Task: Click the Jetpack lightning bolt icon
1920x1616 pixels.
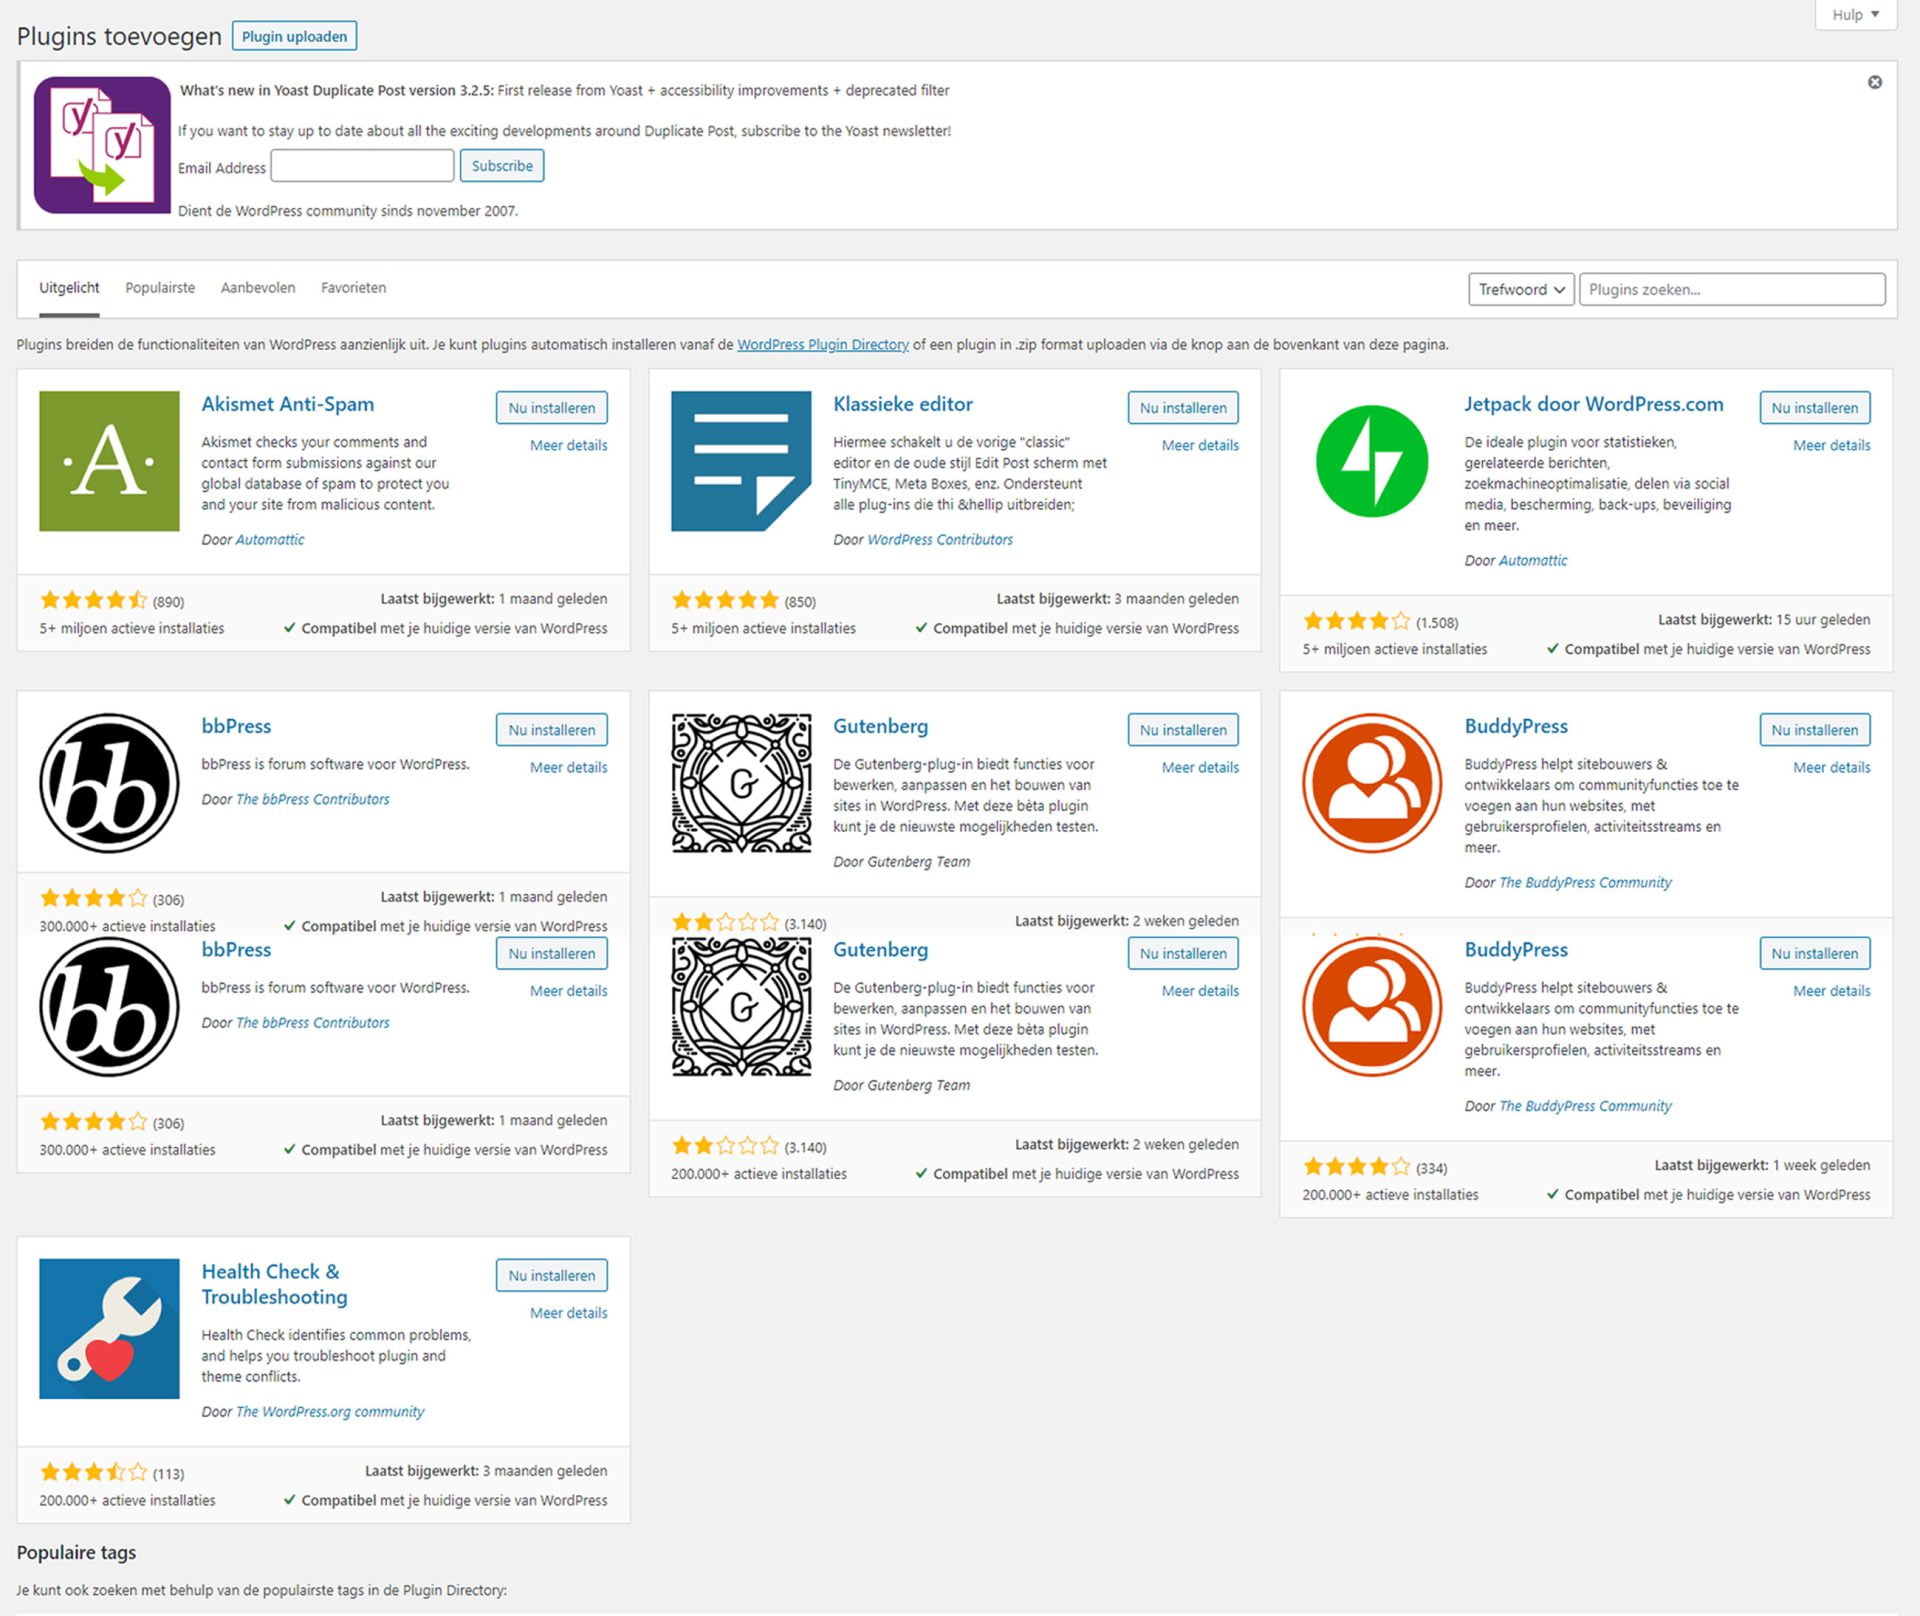Action: pos(1372,461)
